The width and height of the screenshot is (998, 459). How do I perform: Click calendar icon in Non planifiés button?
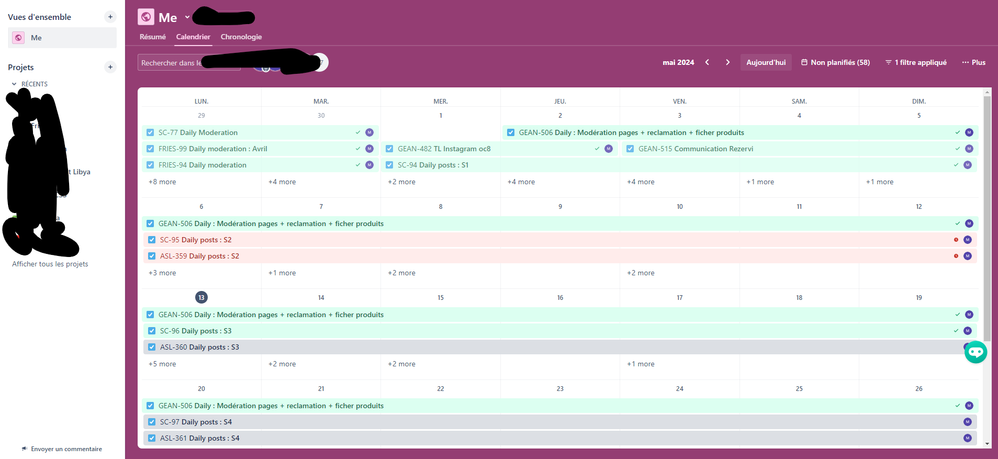coord(804,62)
